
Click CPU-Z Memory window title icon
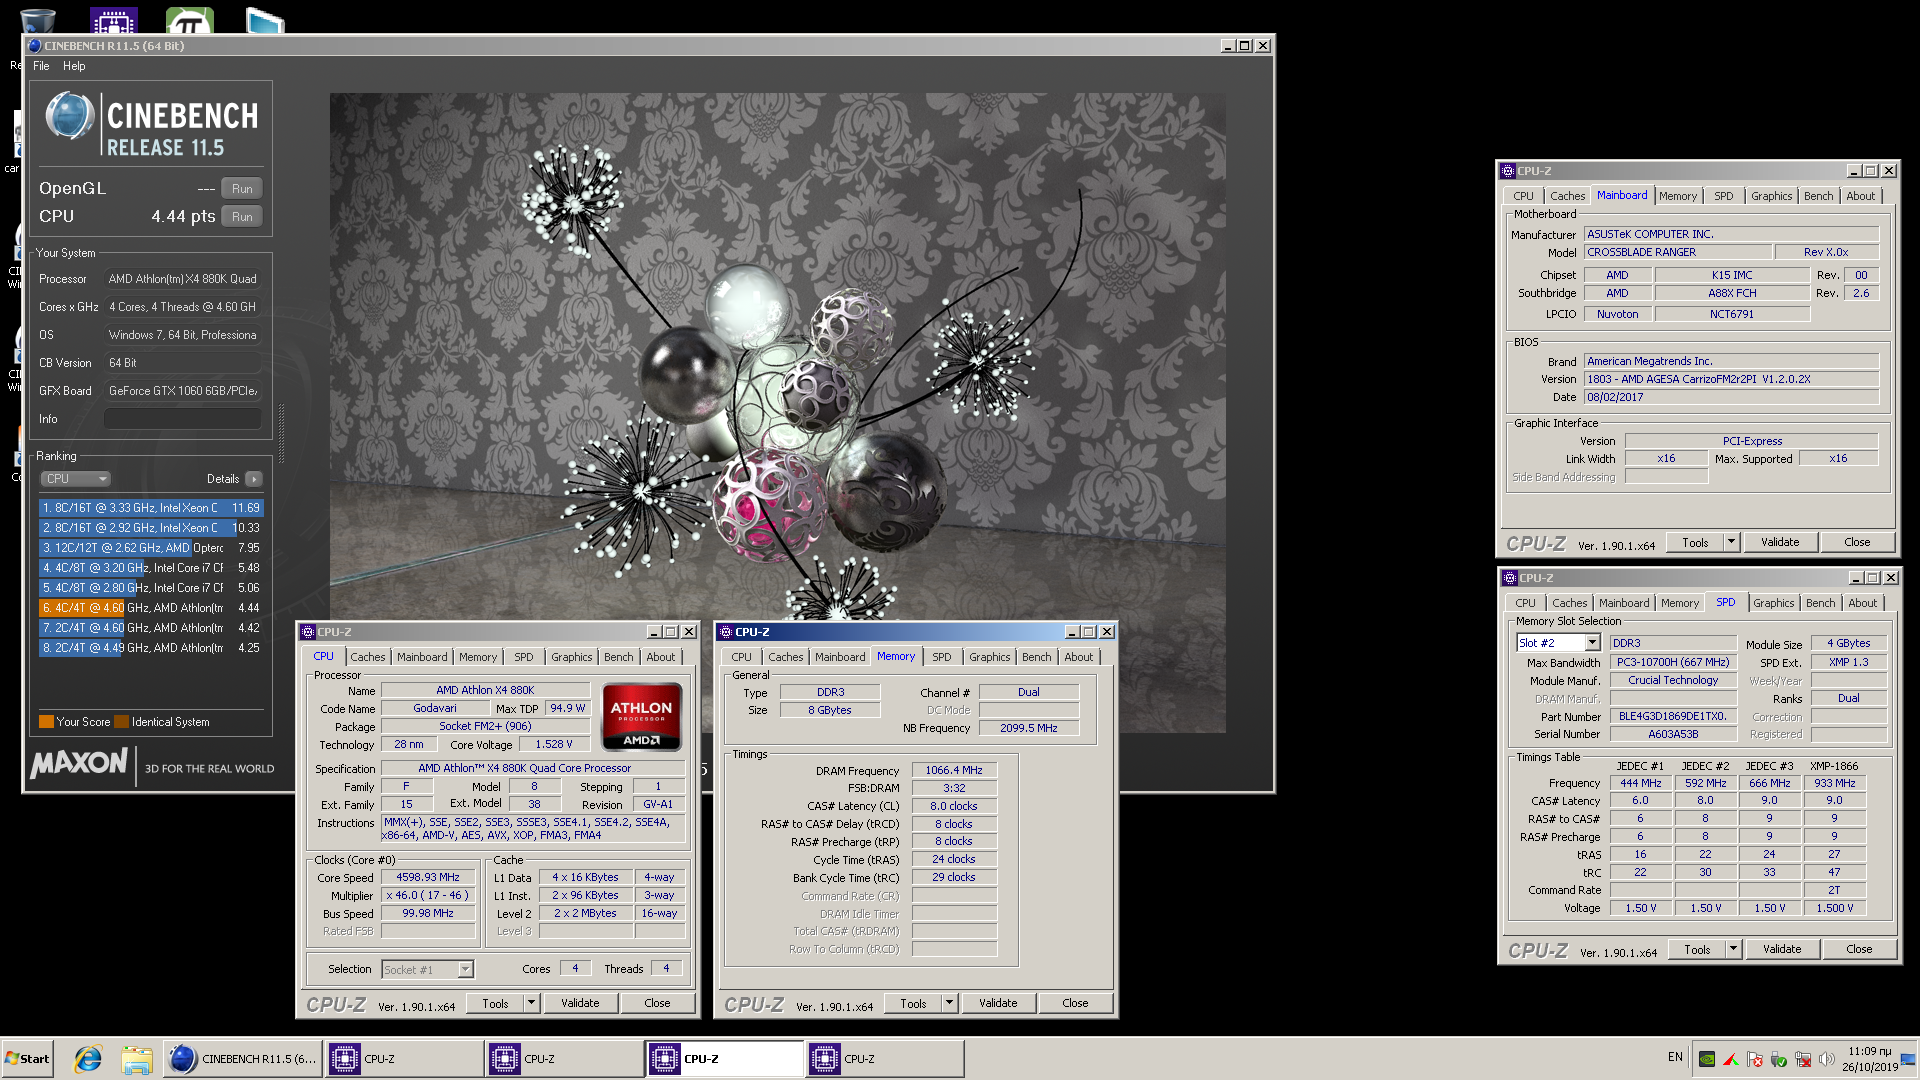[x=726, y=632]
